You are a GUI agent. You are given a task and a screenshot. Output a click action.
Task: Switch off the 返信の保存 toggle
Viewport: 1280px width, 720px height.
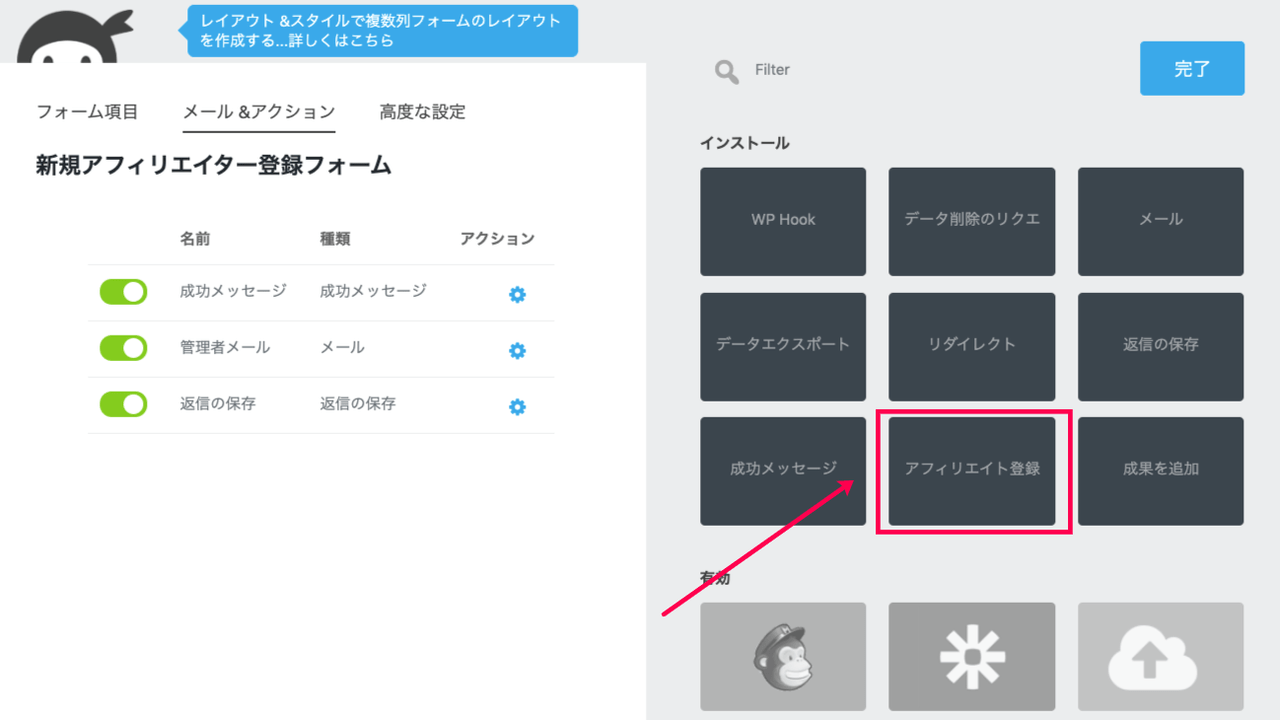(x=123, y=404)
